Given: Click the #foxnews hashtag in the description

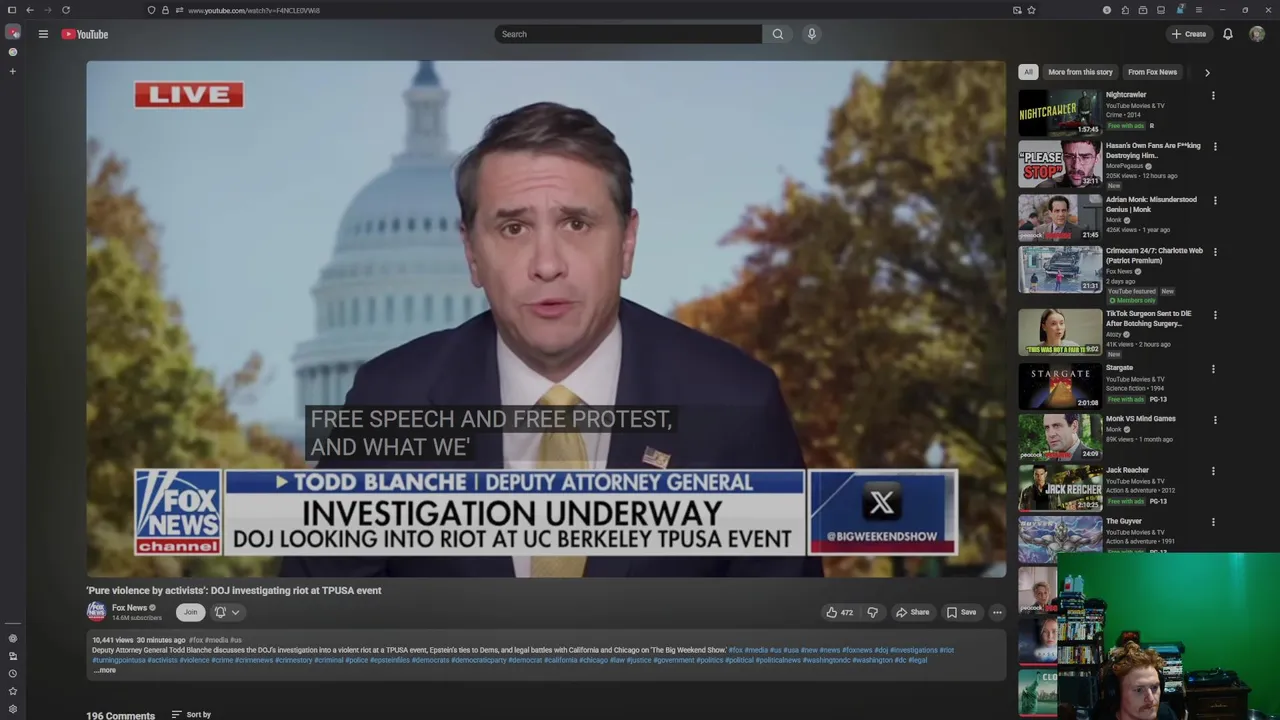Looking at the screenshot, I should [857, 650].
